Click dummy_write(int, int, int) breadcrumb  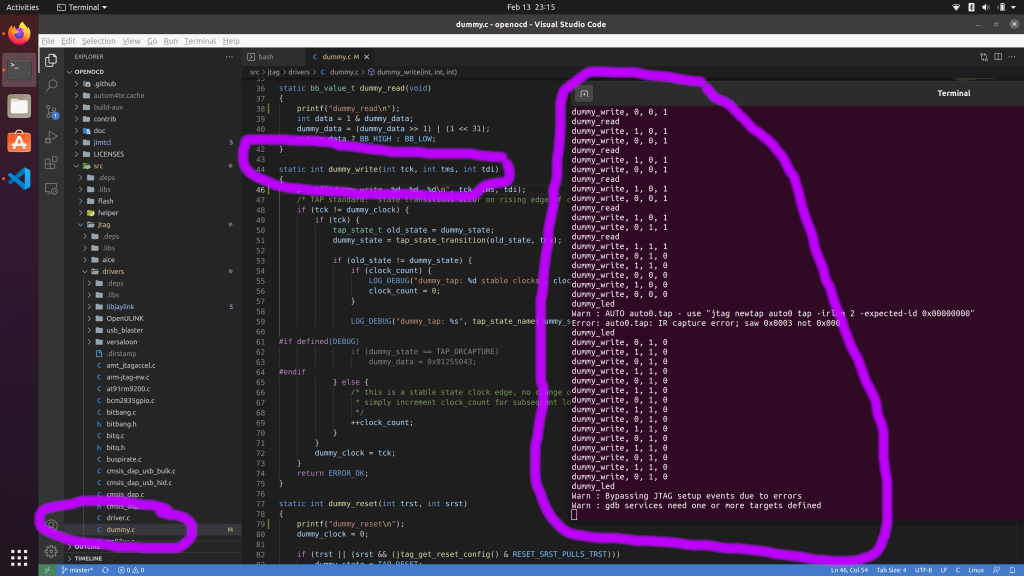[x=417, y=72]
